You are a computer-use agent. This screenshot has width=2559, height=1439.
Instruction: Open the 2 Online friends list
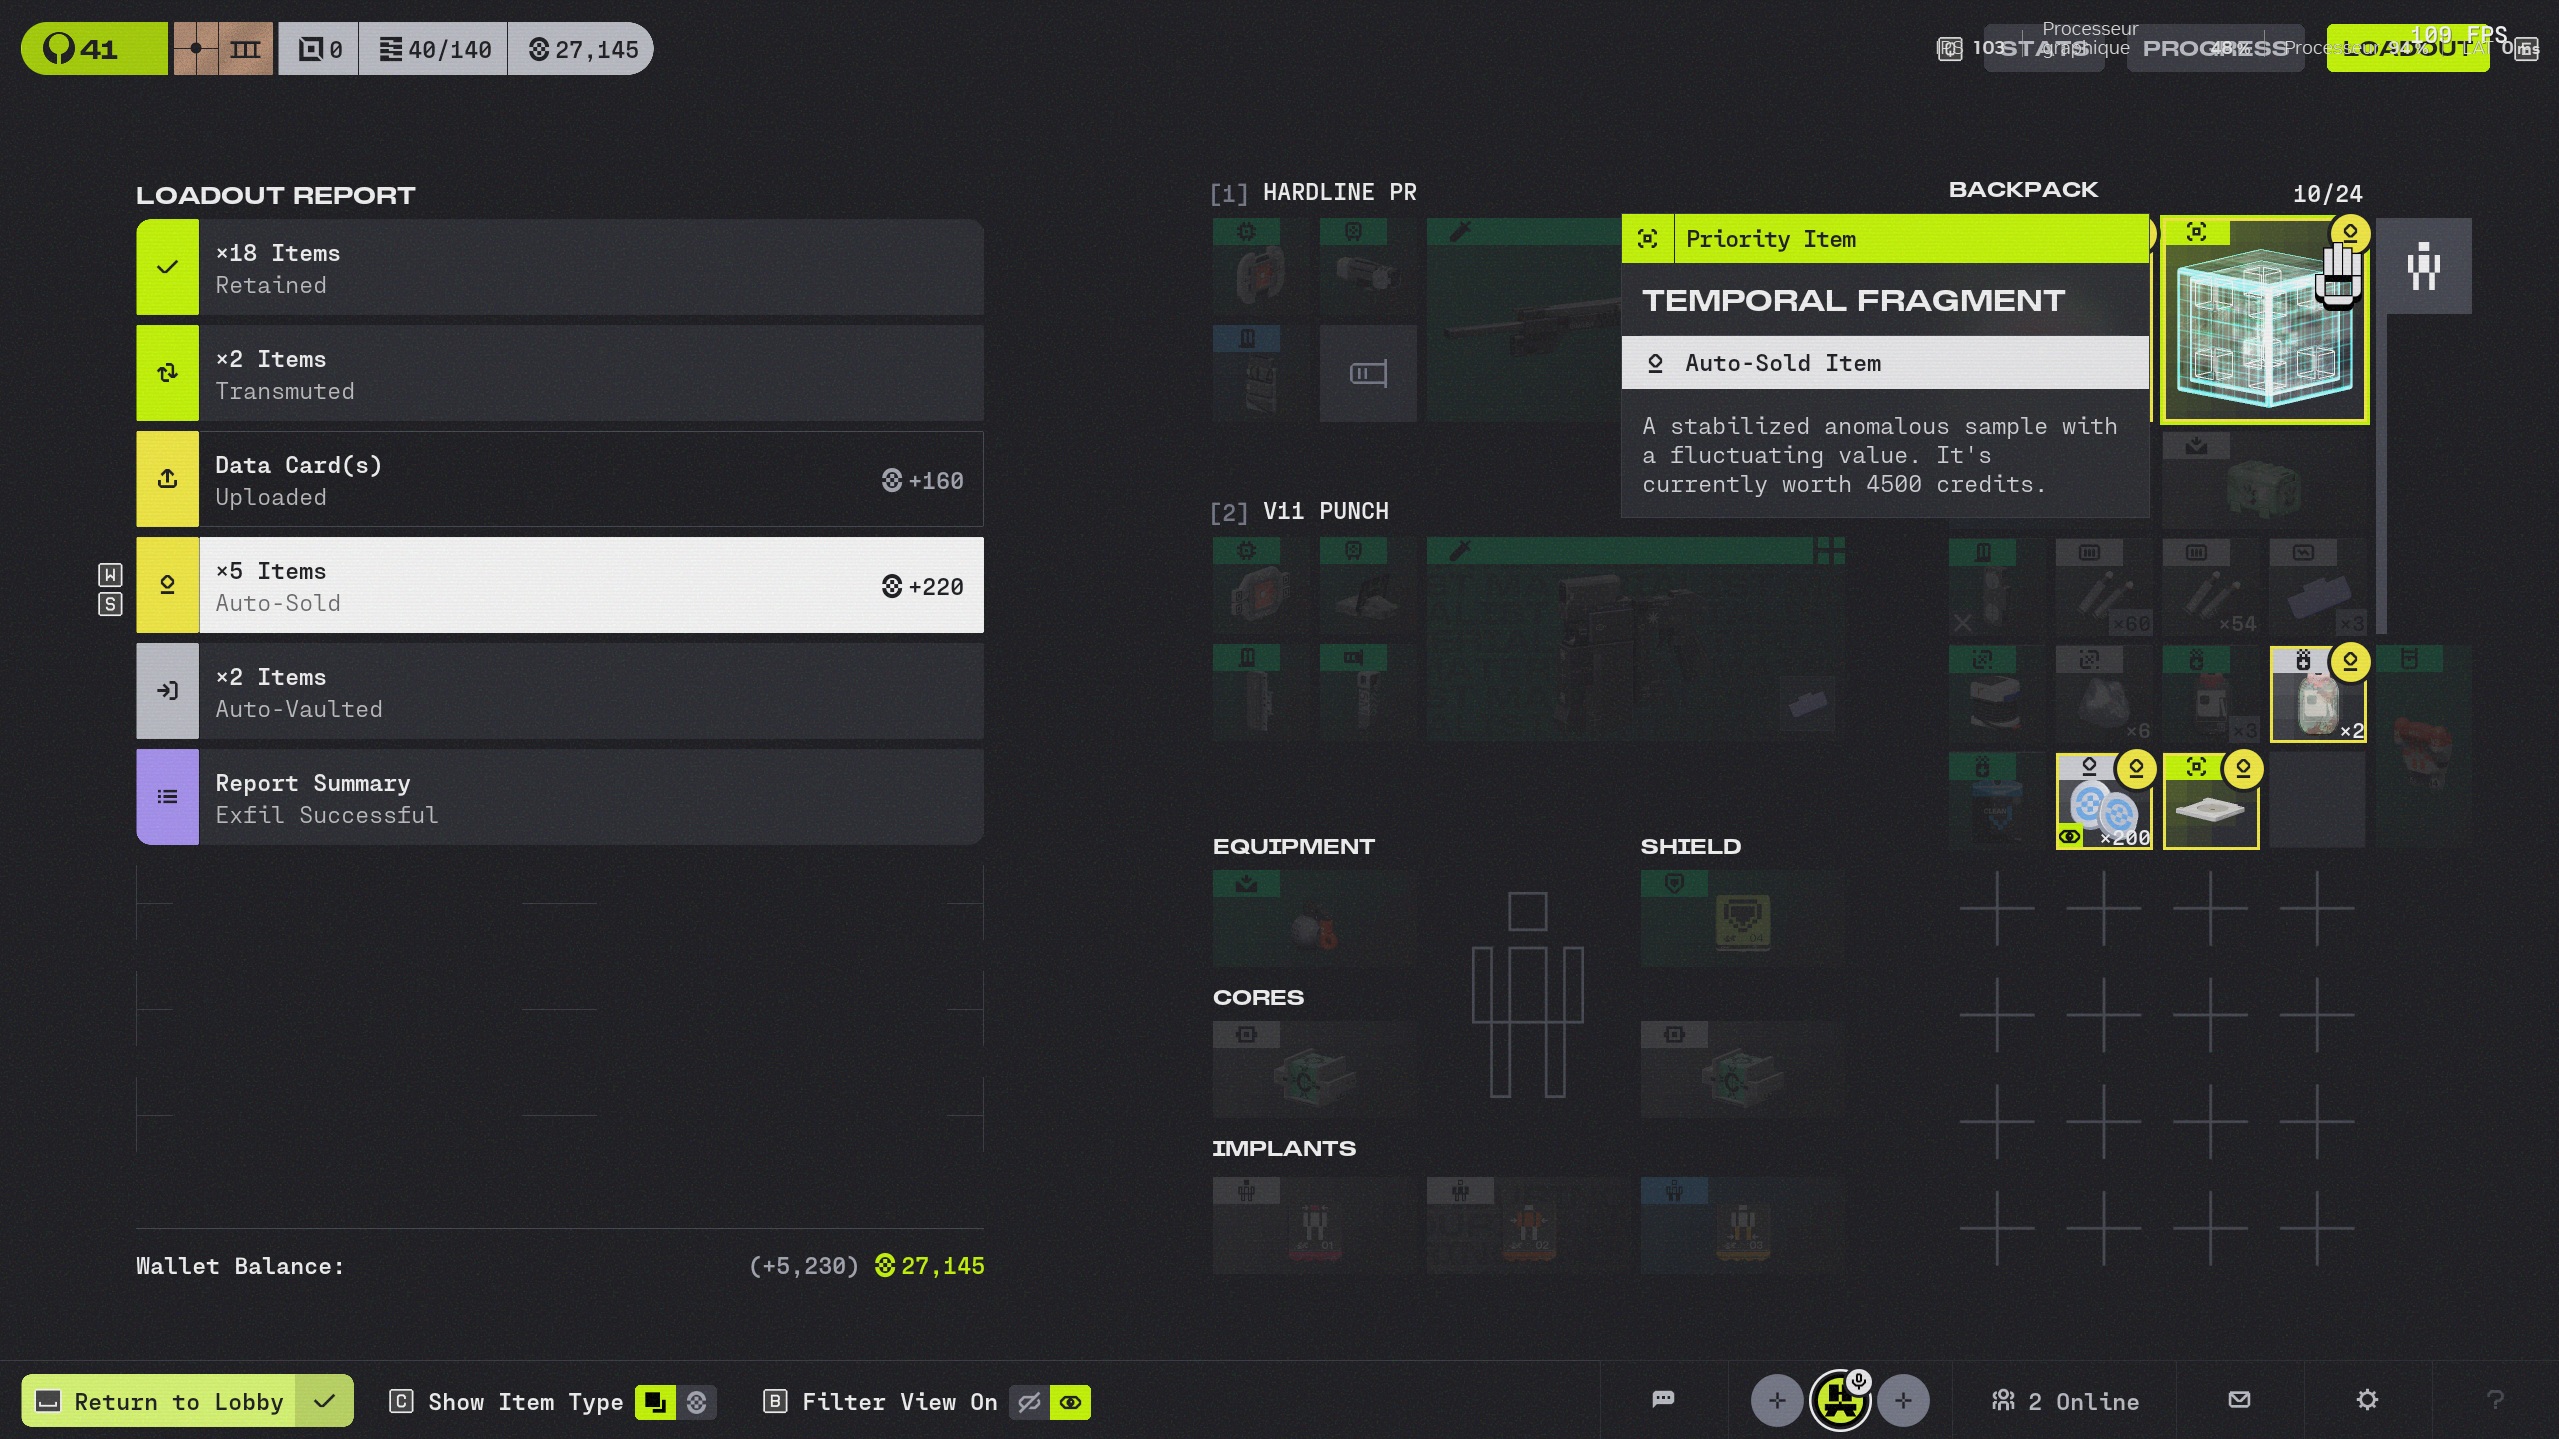(2065, 1401)
